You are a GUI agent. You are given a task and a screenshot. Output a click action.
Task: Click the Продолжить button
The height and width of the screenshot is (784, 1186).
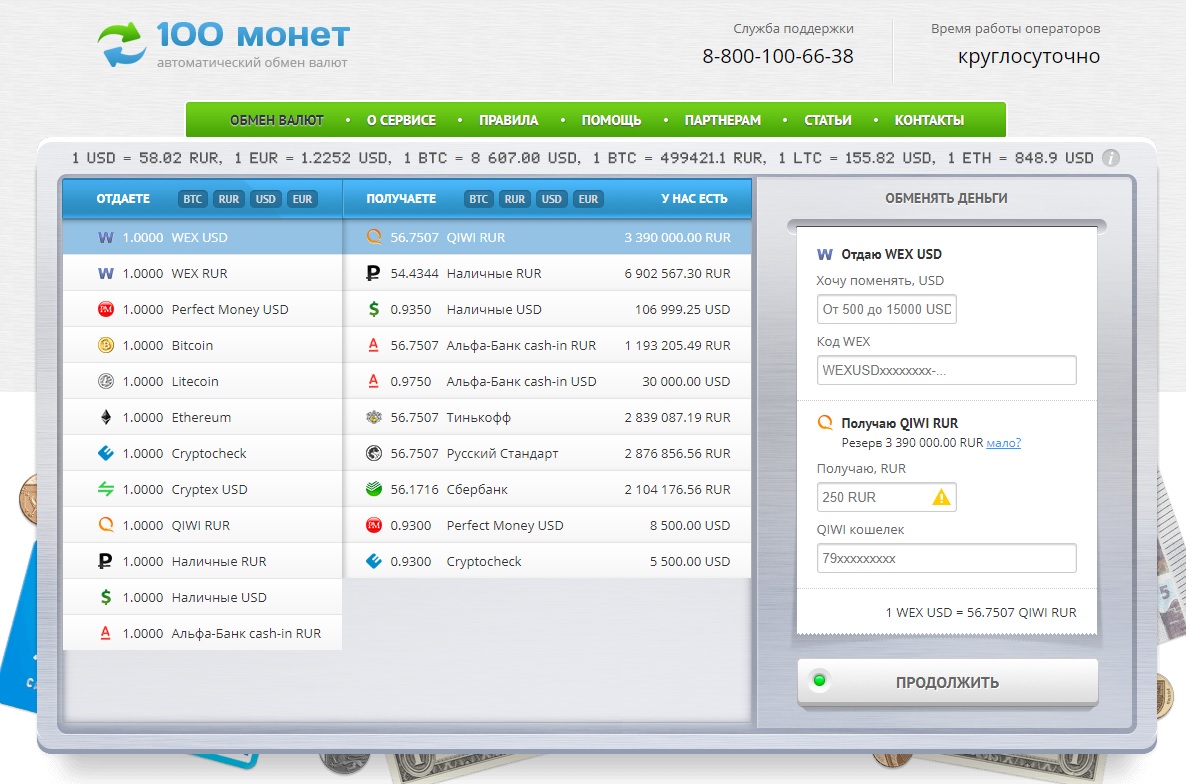click(948, 683)
